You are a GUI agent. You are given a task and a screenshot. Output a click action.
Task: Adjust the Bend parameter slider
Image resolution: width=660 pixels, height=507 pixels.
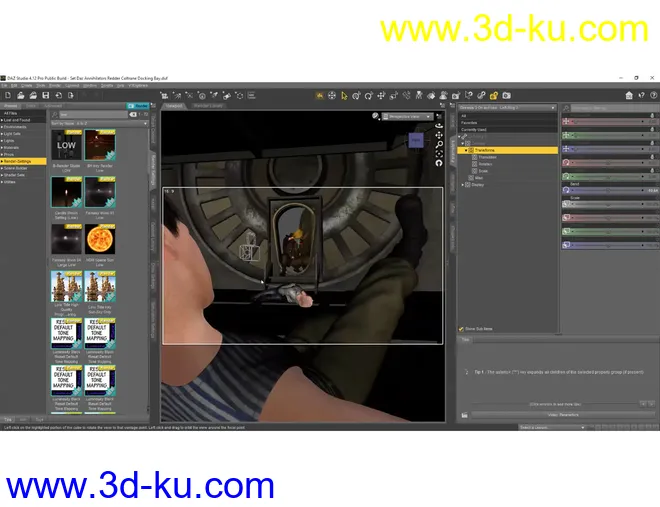(608, 189)
